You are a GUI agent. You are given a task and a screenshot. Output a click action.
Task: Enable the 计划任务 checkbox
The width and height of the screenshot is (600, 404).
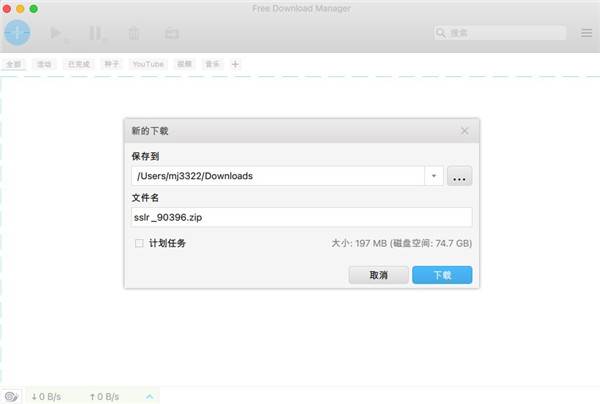pyautogui.click(x=139, y=243)
